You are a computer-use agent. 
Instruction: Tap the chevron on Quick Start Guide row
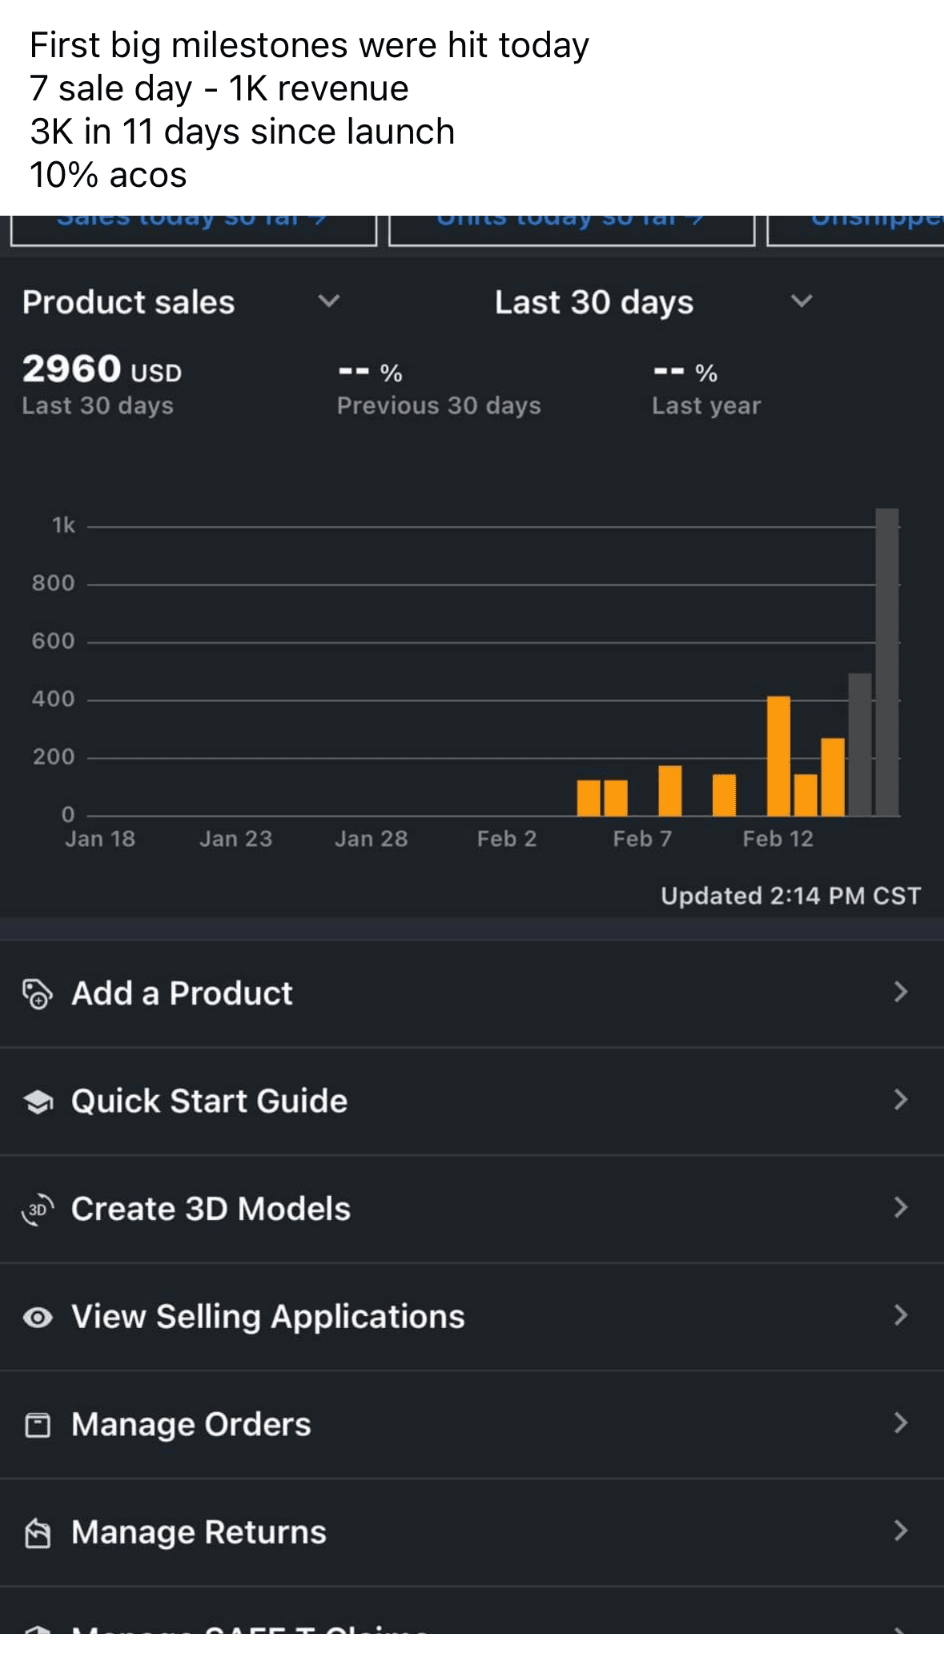coord(900,1100)
